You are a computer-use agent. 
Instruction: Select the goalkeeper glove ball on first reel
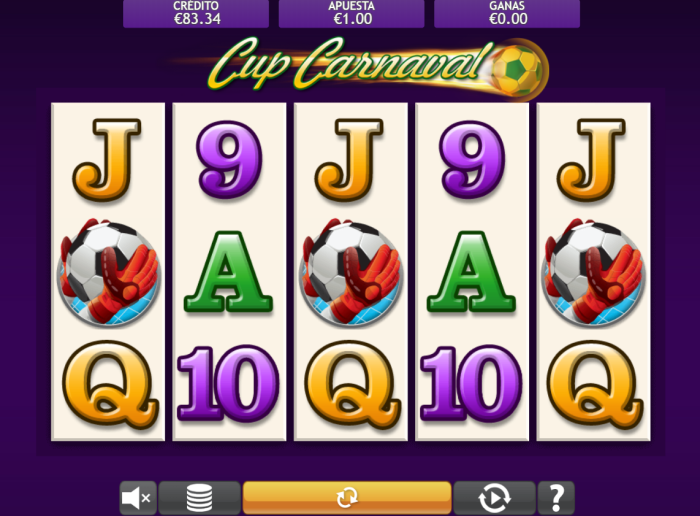click(x=108, y=272)
